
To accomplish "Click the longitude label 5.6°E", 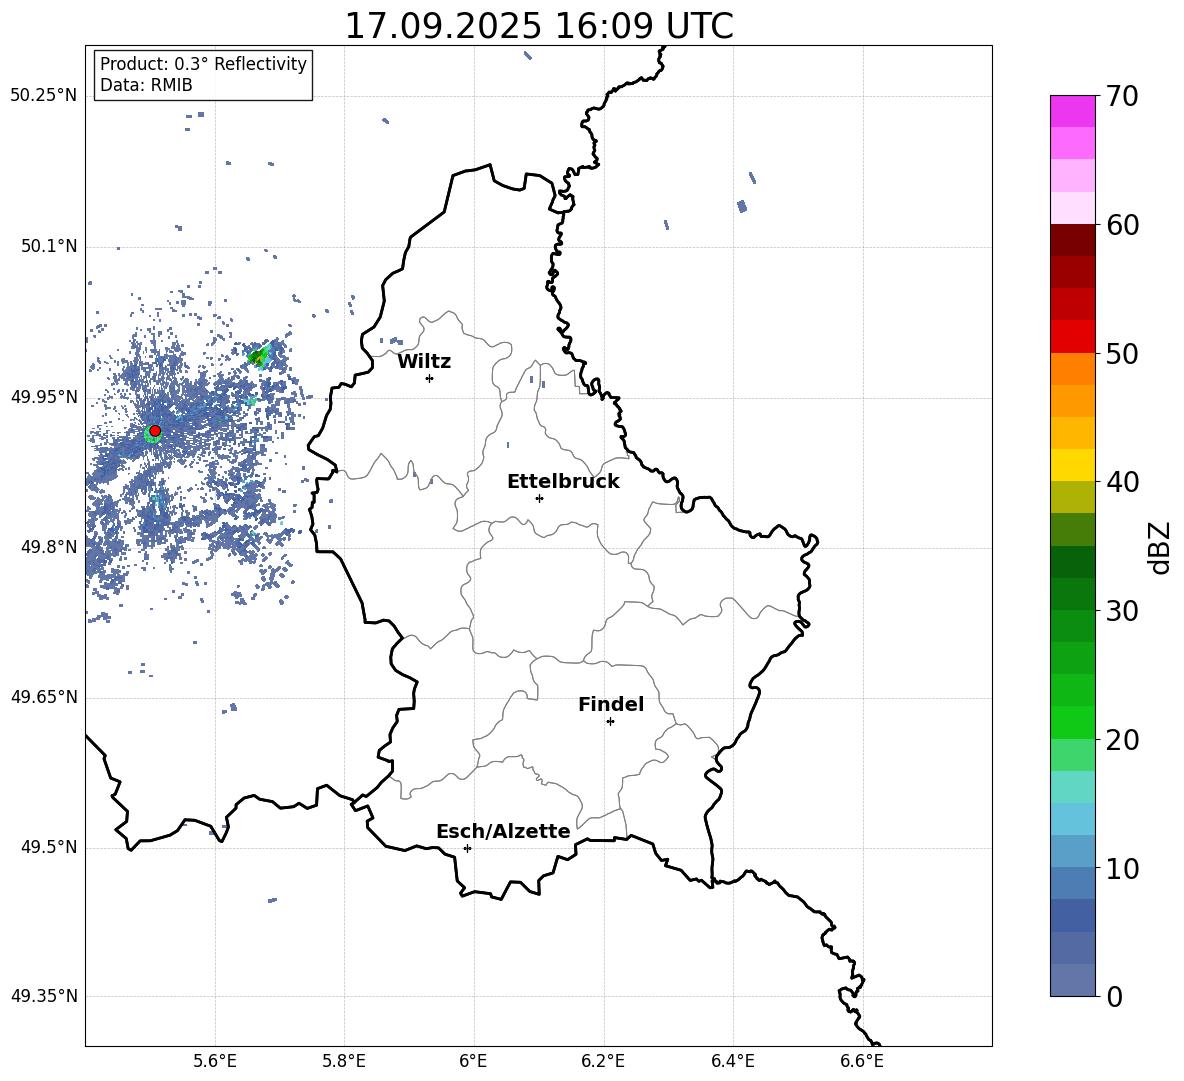I will pos(215,1061).
